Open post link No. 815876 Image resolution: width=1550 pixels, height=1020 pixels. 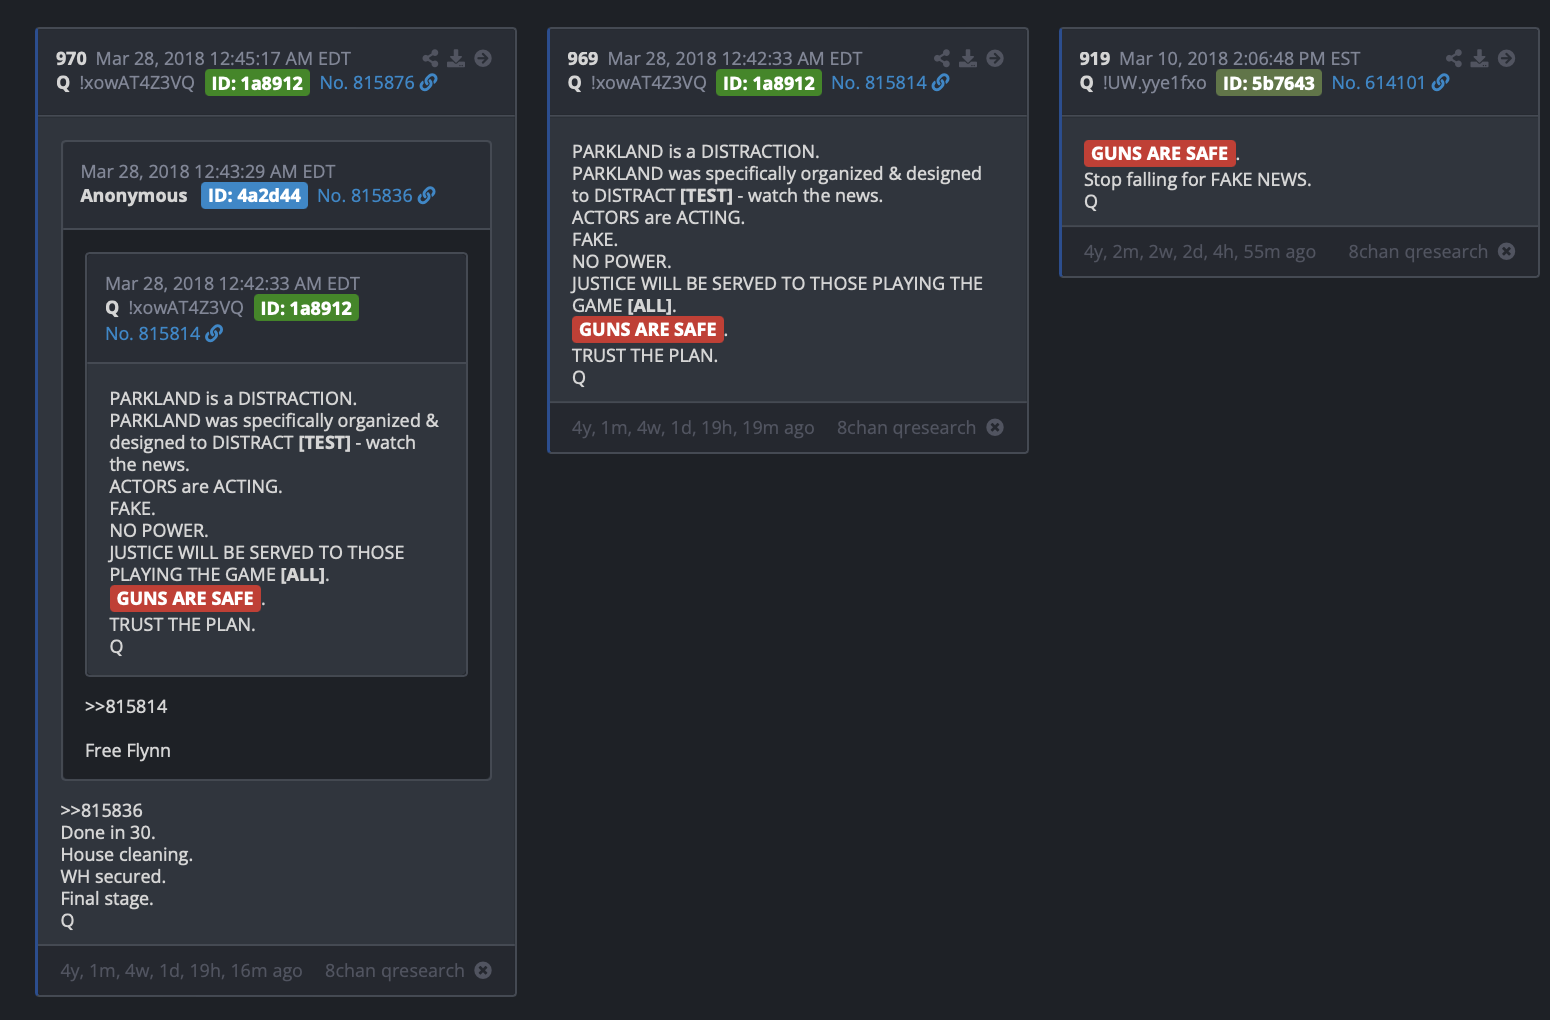pyautogui.click(x=367, y=83)
